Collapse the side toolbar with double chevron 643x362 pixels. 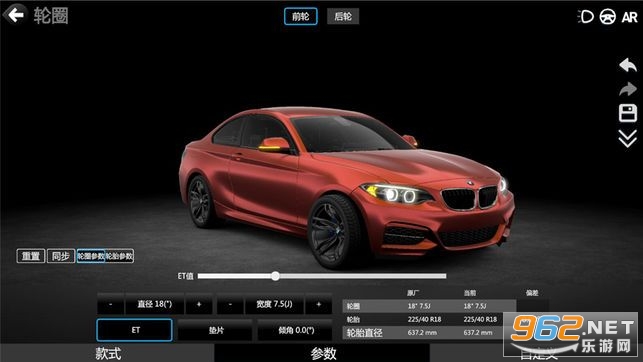pos(627,139)
